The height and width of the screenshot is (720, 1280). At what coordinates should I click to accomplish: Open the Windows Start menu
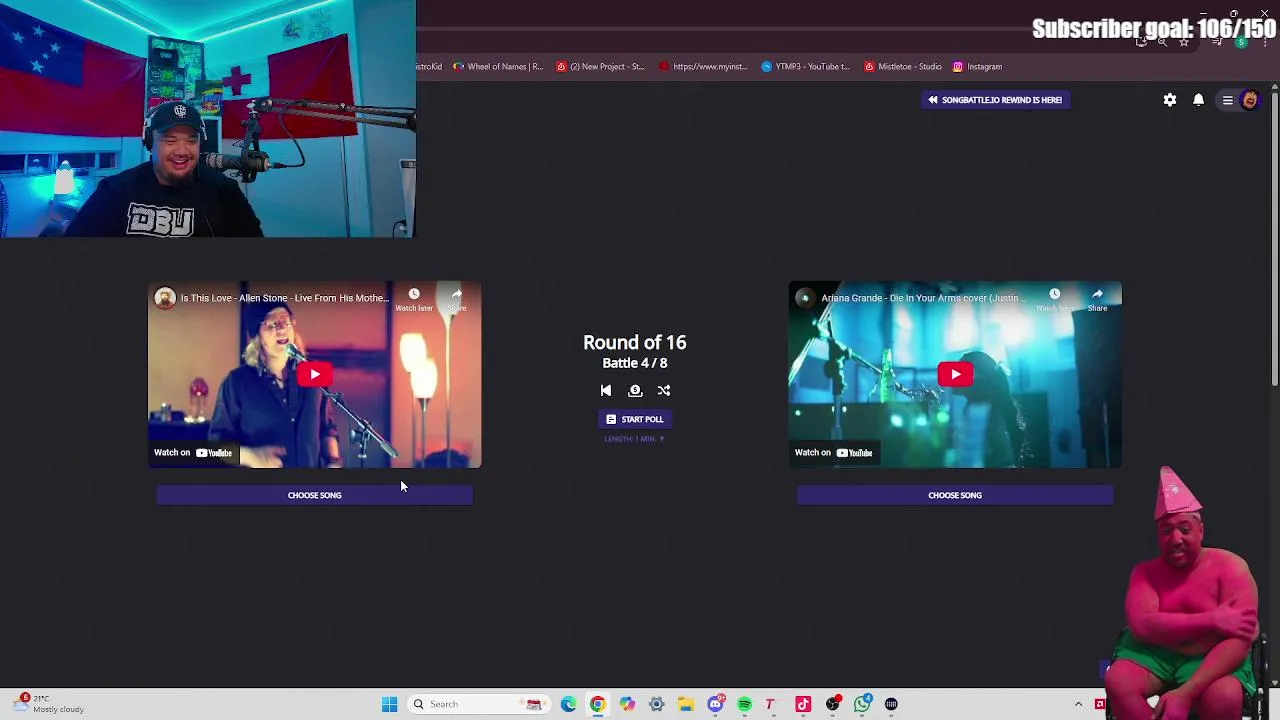pos(390,704)
